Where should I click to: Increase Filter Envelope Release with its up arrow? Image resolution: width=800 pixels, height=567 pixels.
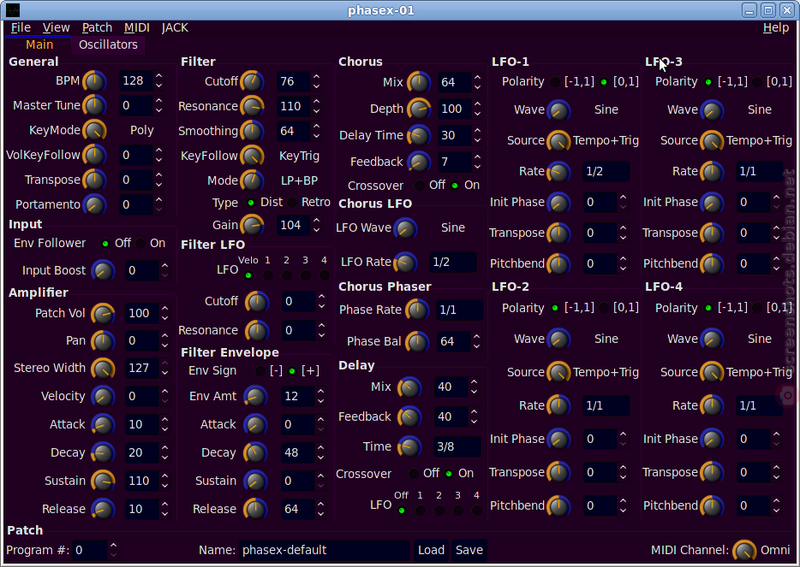tap(320, 504)
